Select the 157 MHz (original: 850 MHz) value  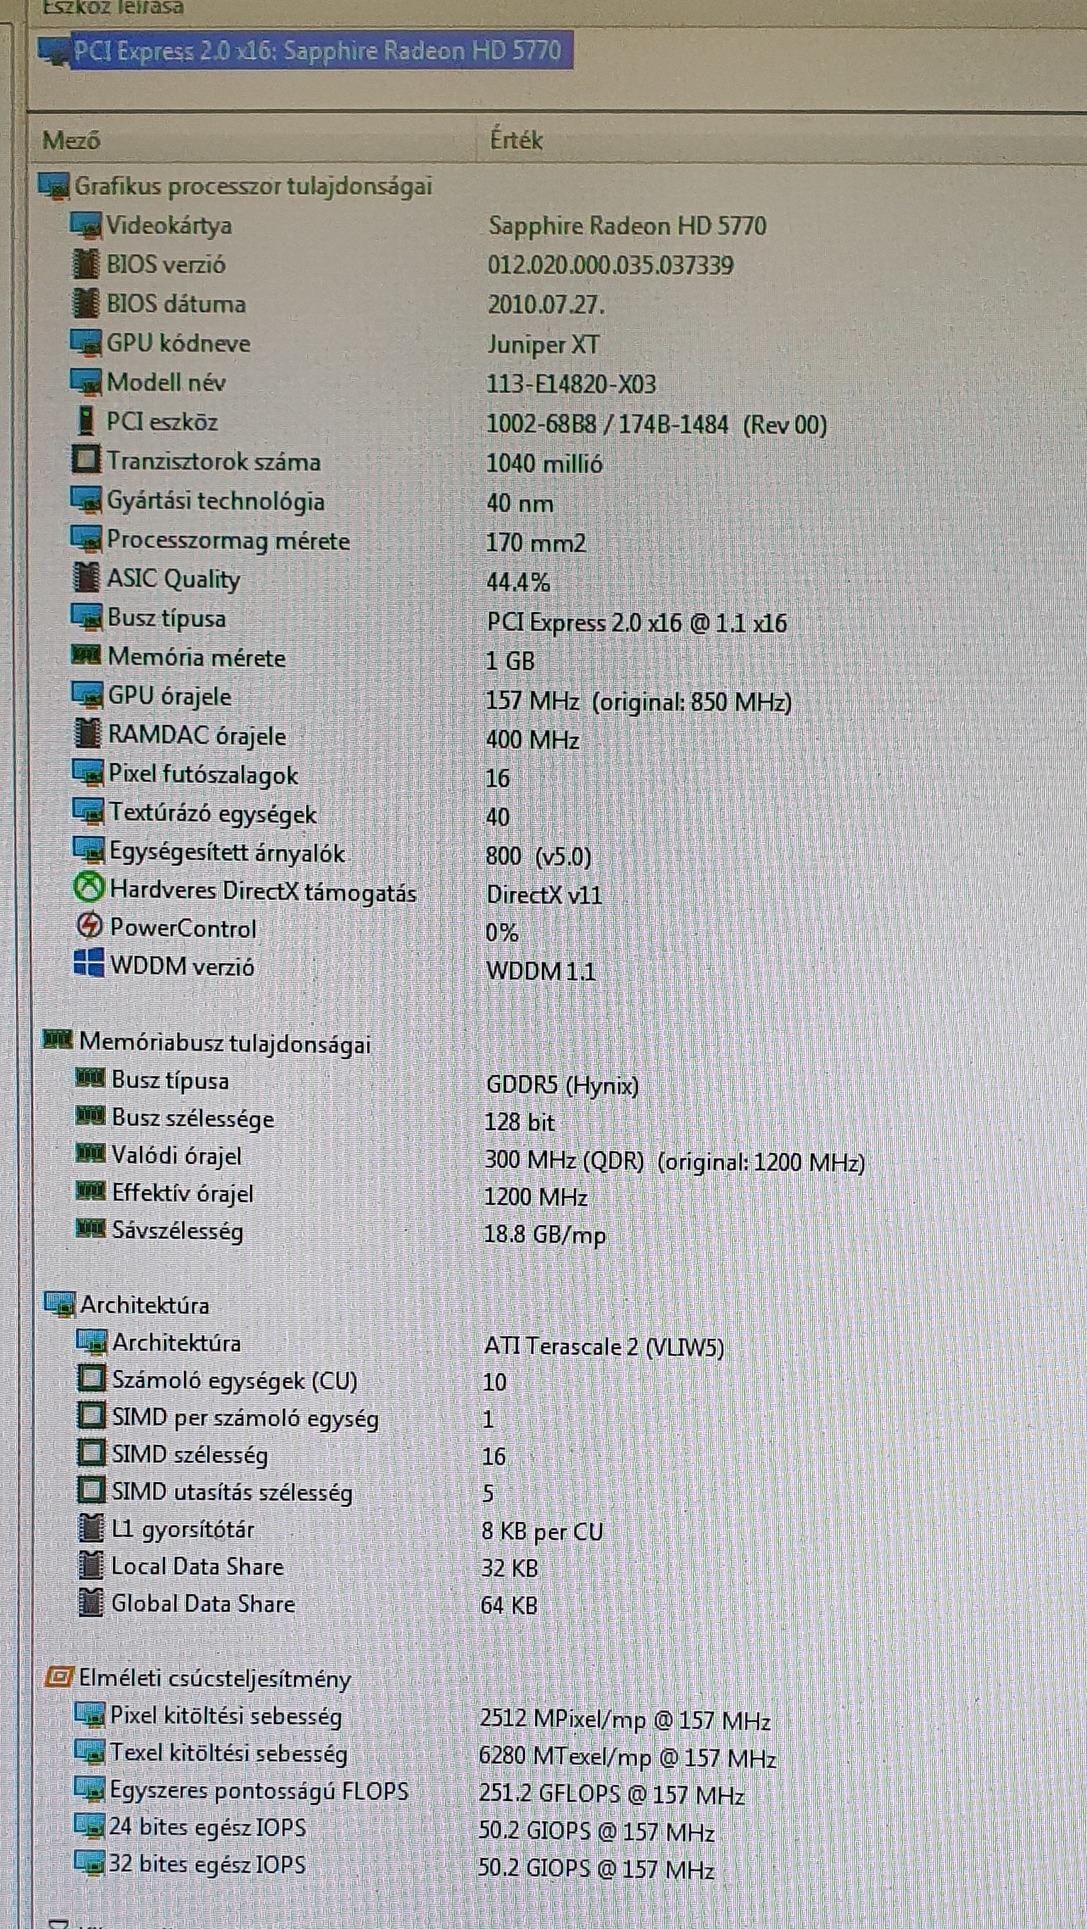[x=639, y=702]
